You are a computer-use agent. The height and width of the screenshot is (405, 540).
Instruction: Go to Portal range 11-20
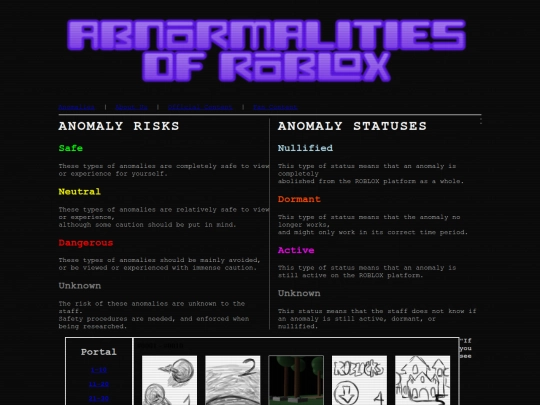click(98, 384)
